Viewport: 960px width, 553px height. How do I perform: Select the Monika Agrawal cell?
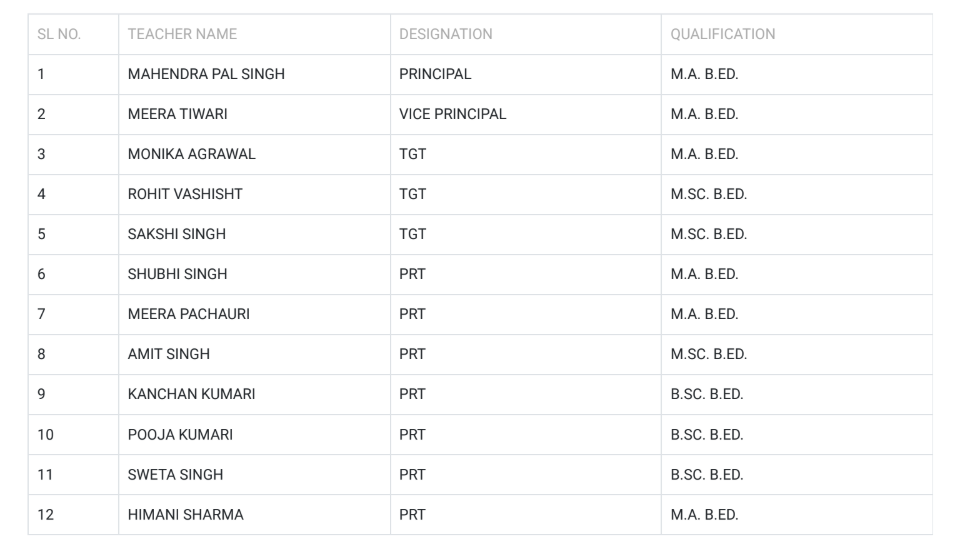coord(191,154)
